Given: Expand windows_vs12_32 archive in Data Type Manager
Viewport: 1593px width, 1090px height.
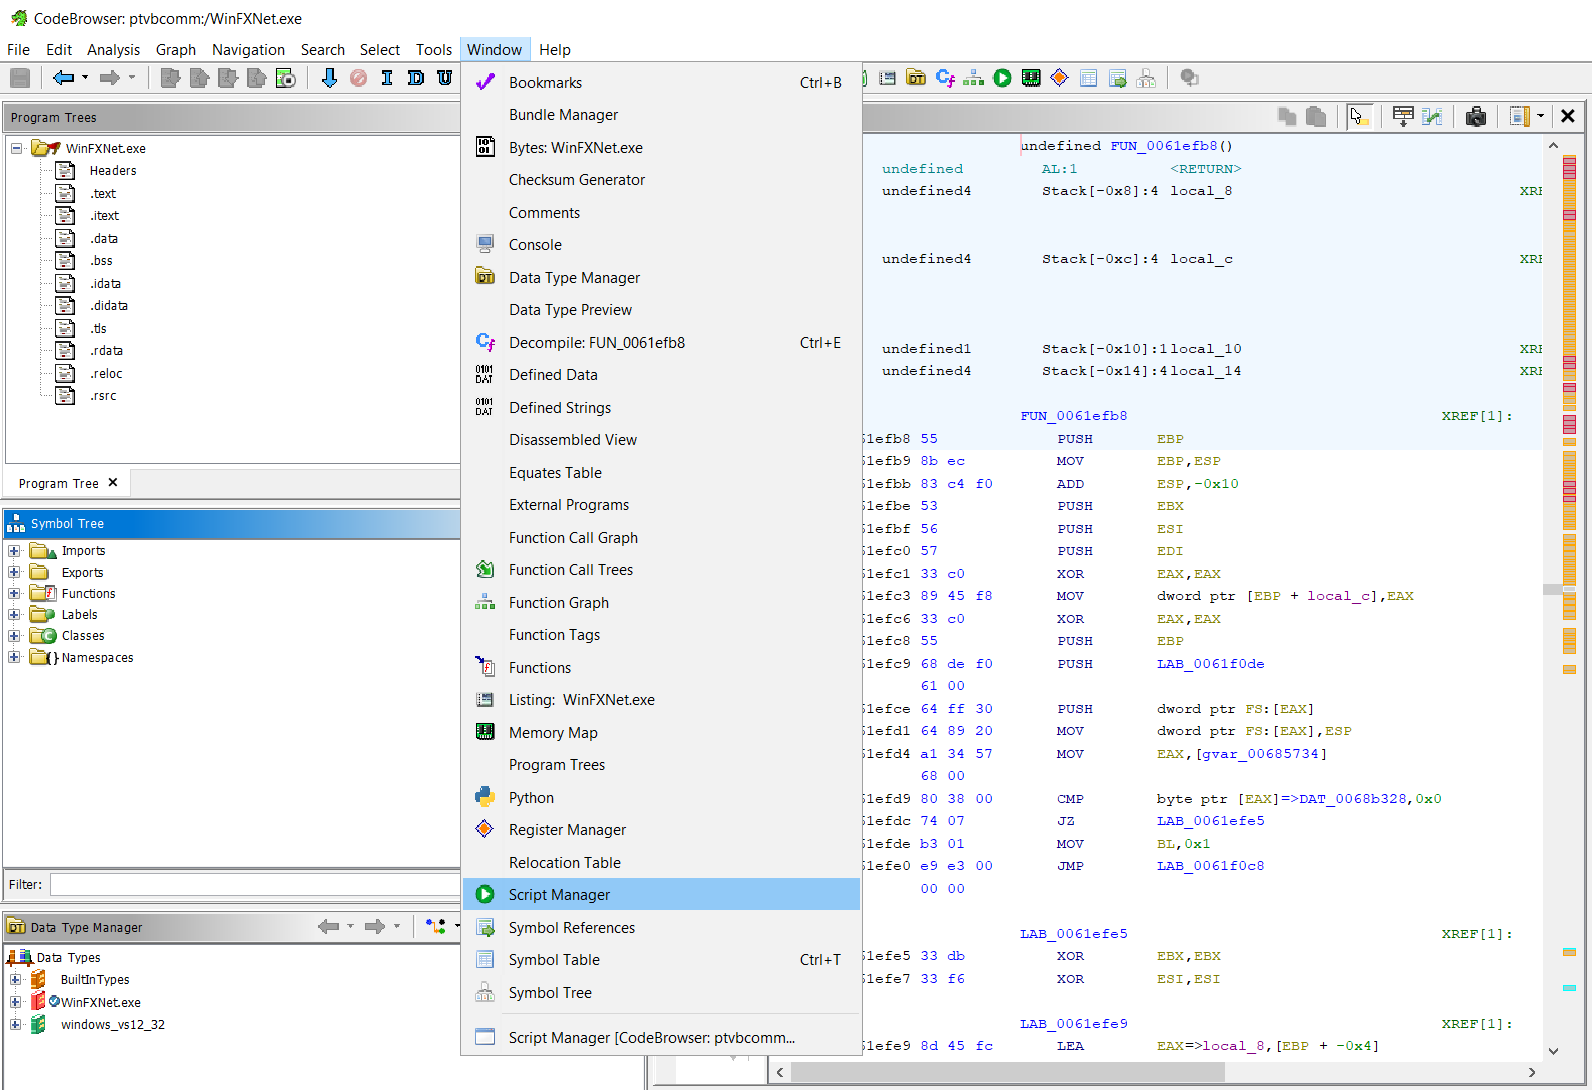Looking at the screenshot, I should pos(16,1024).
